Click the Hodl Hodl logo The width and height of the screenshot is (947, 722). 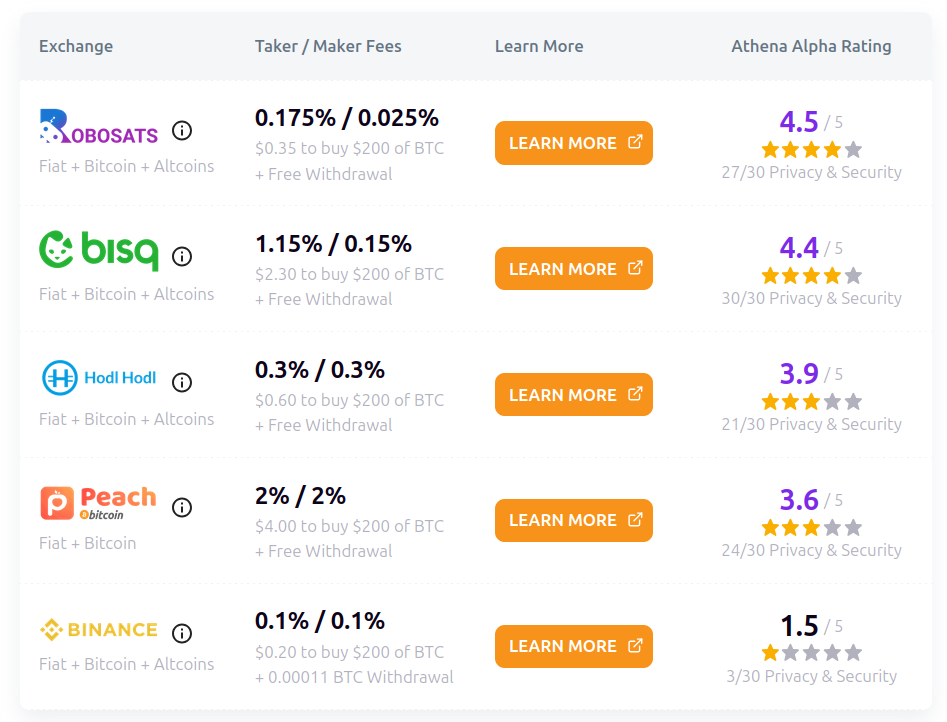pyautogui.click(x=99, y=378)
